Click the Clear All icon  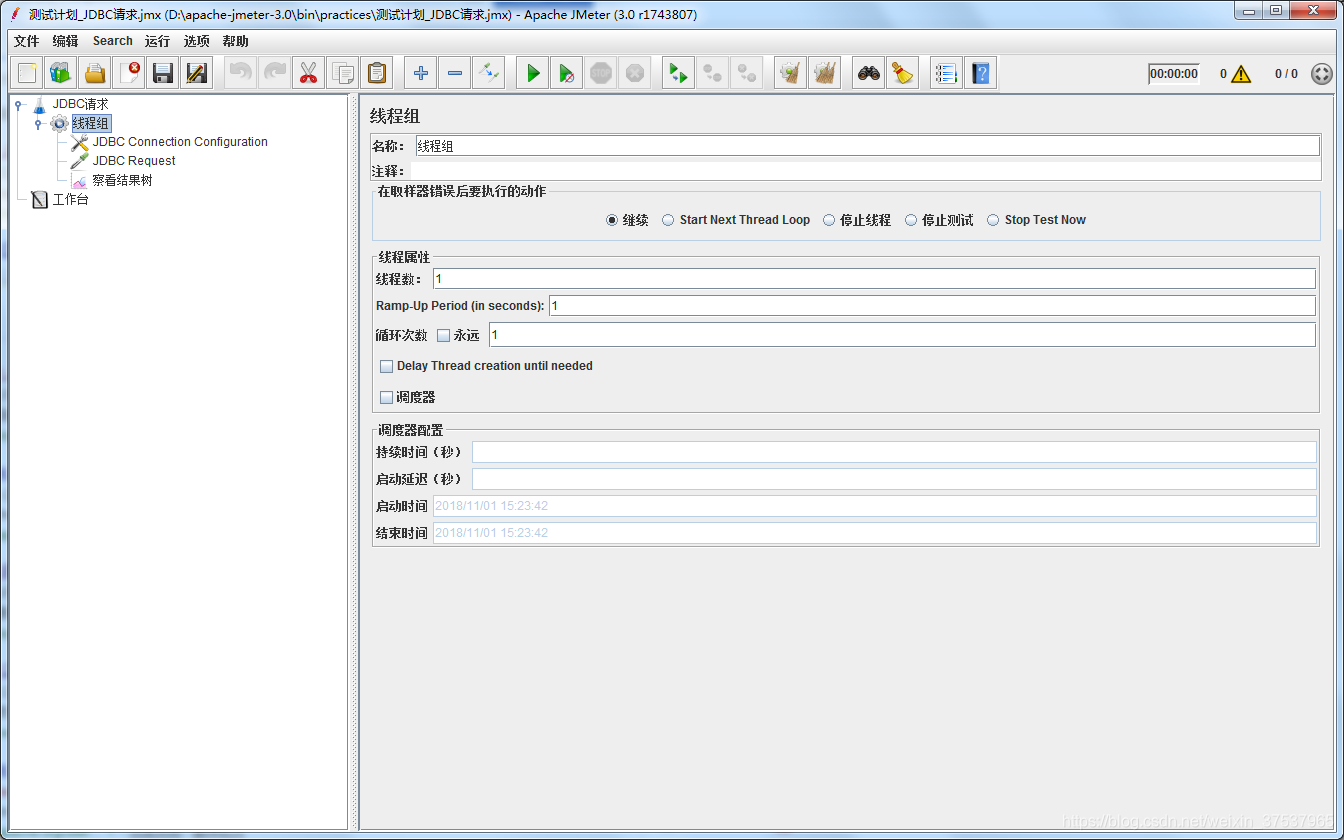(x=825, y=73)
